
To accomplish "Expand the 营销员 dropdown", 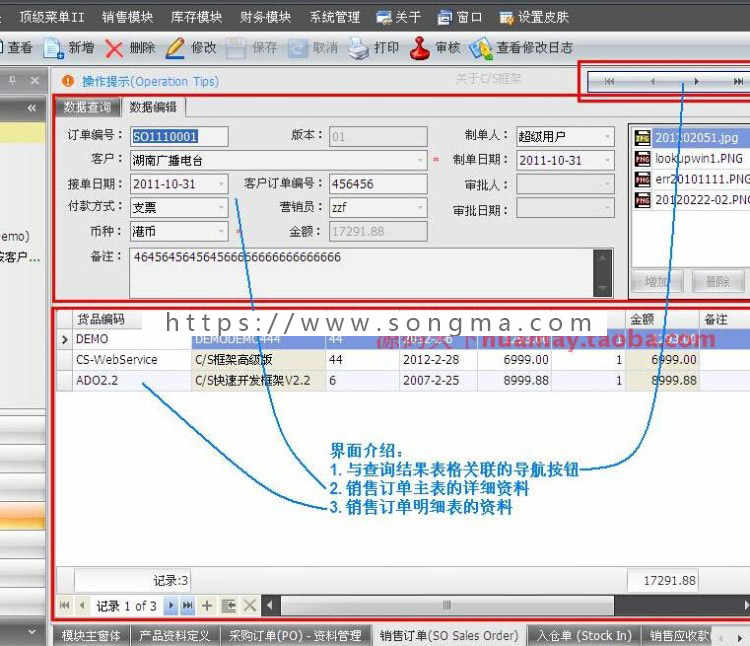I will (x=420, y=208).
